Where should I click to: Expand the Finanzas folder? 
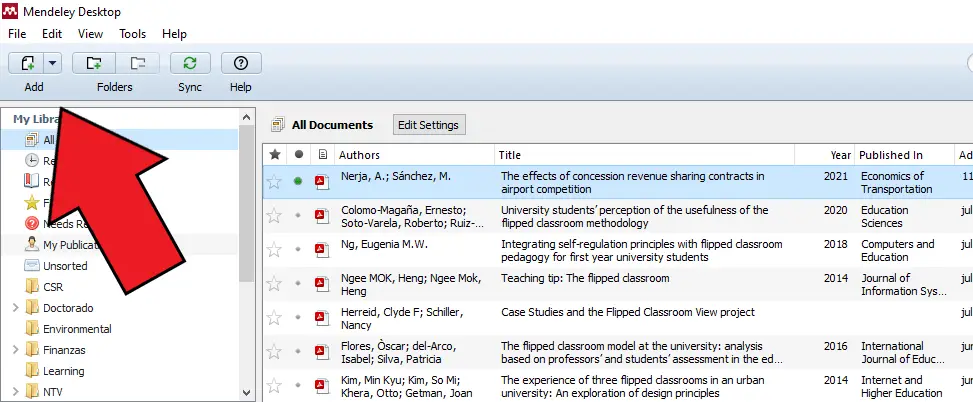pyautogui.click(x=16, y=350)
